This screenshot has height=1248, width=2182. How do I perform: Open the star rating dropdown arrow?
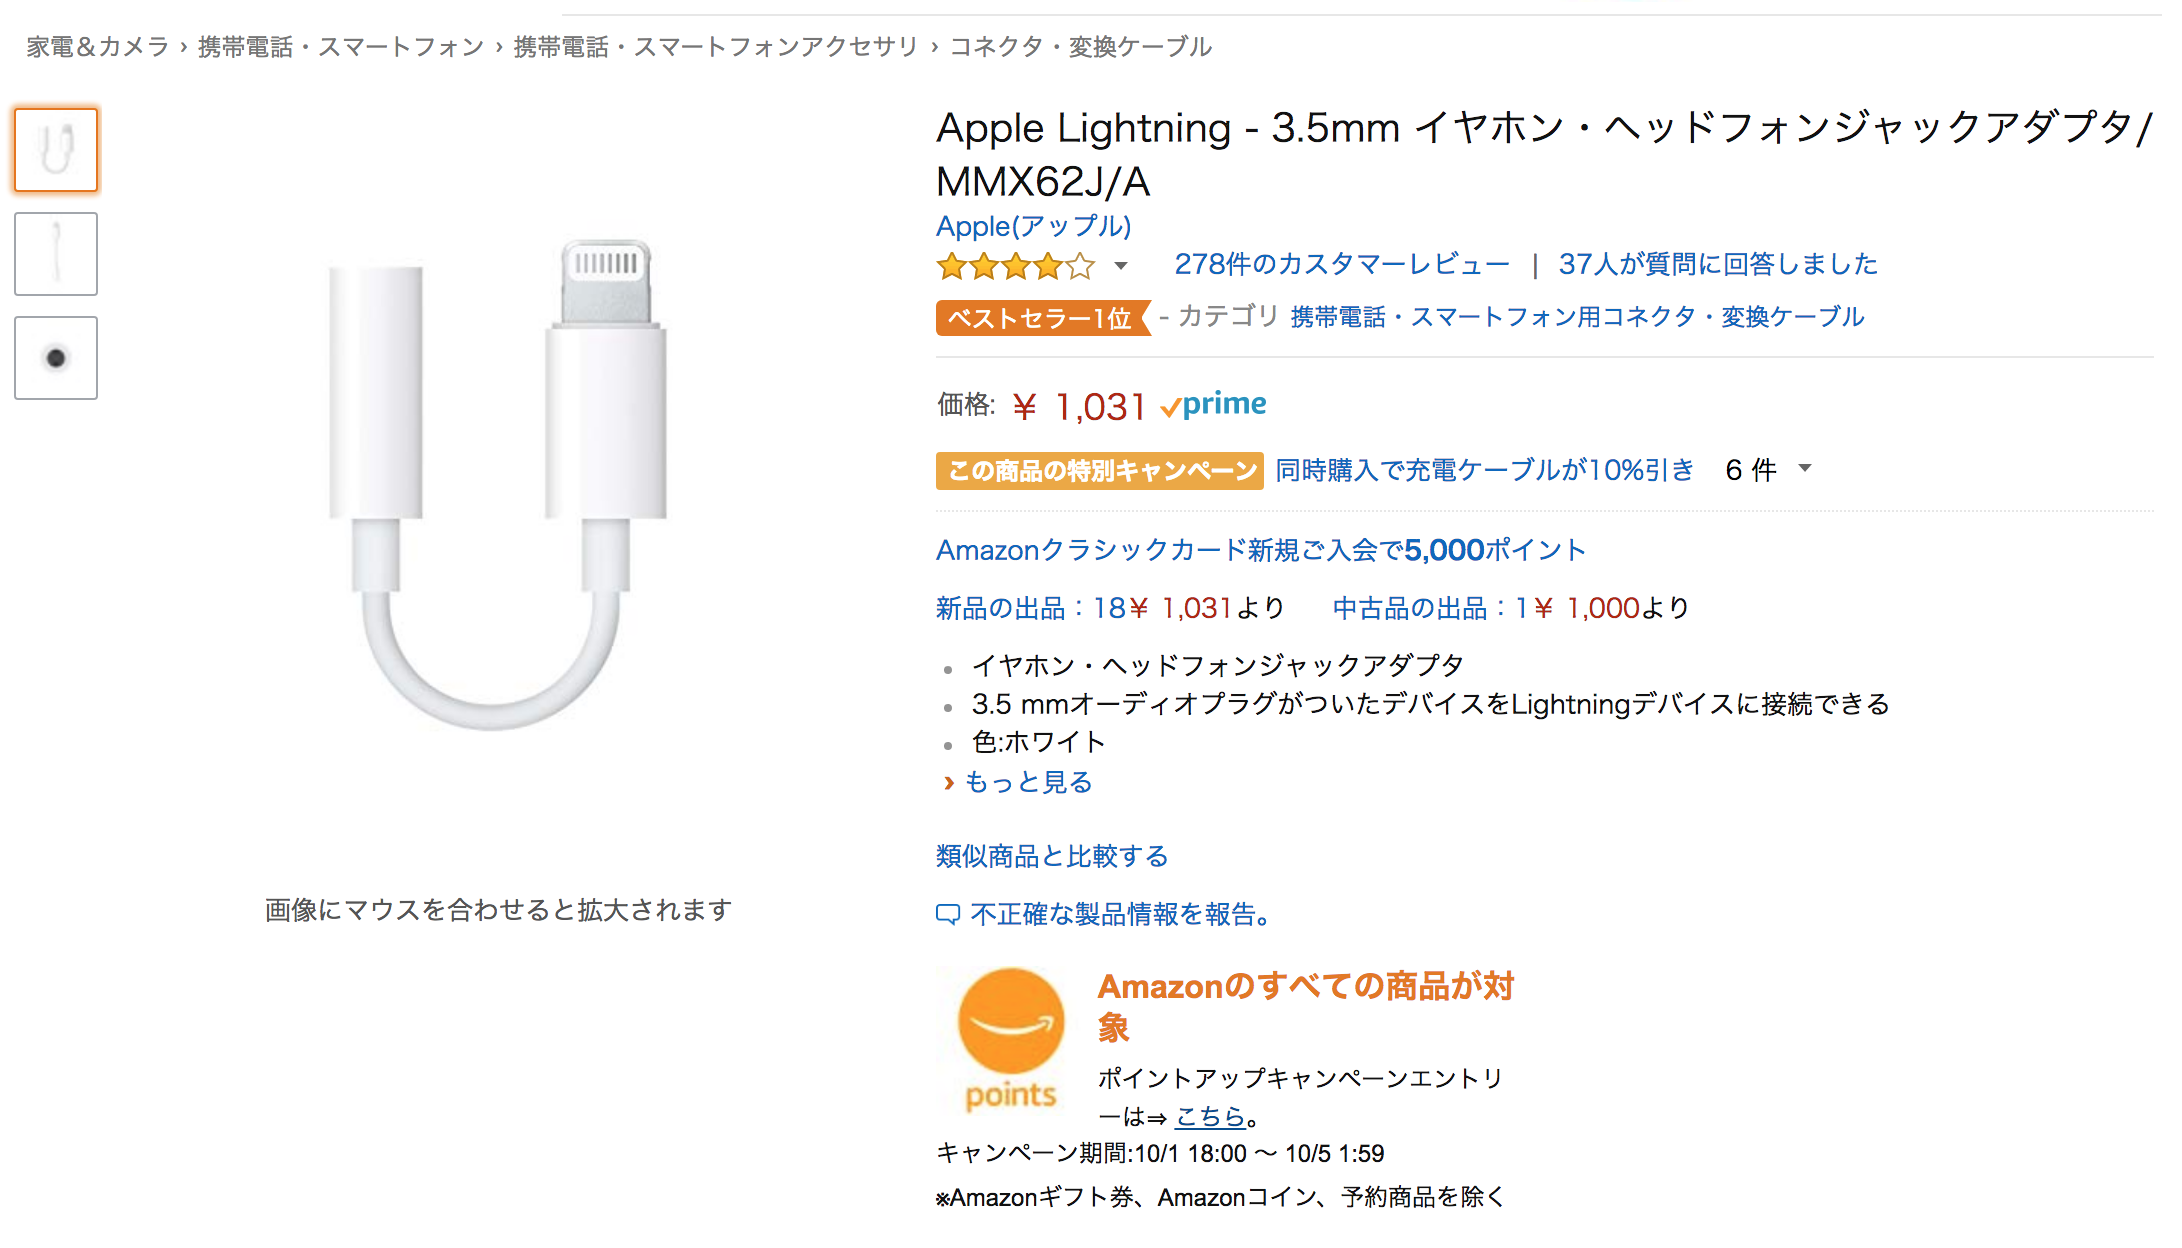click(x=1121, y=266)
